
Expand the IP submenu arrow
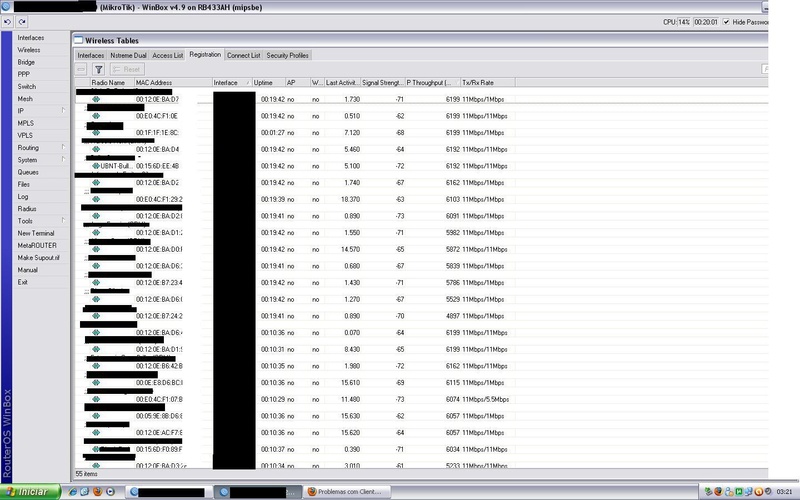(63, 110)
